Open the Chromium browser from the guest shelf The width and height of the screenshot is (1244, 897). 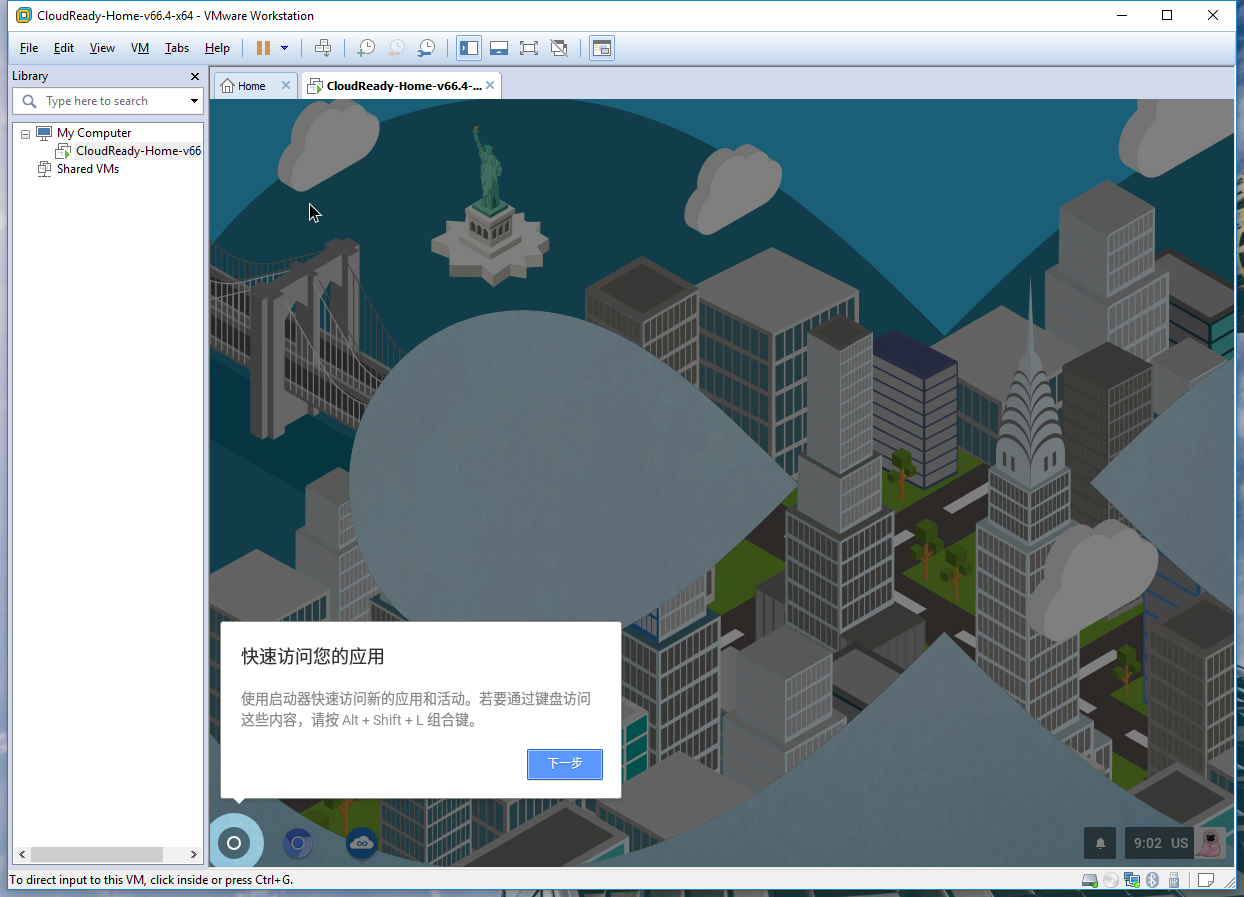pyautogui.click(x=297, y=843)
